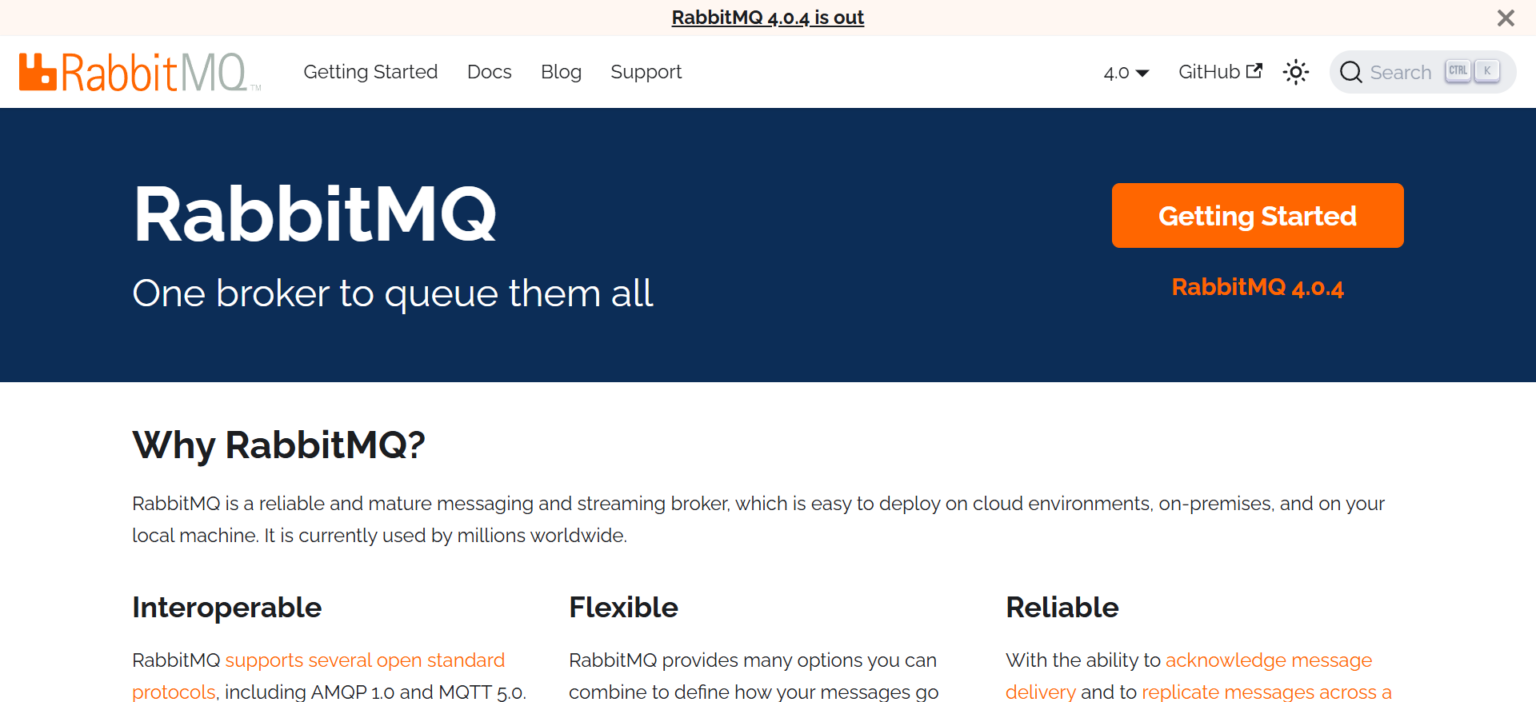Click the Search input field

click(x=1400, y=71)
